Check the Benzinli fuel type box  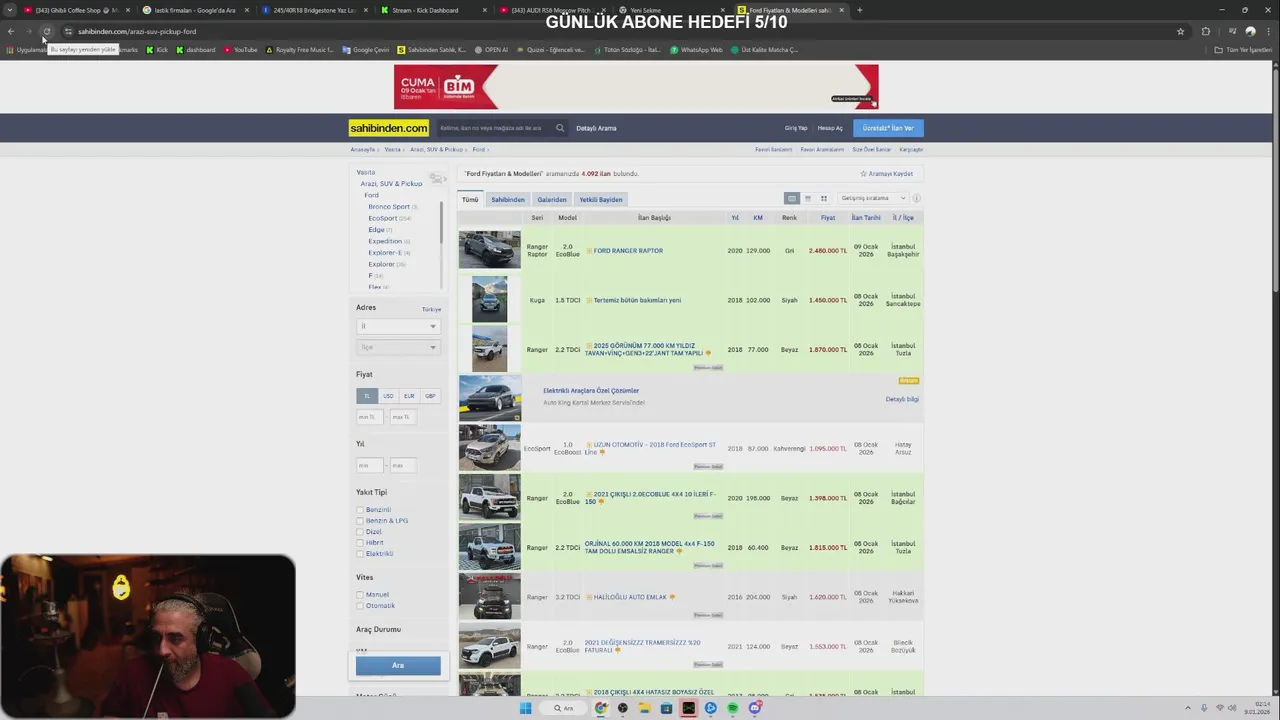click(x=360, y=510)
